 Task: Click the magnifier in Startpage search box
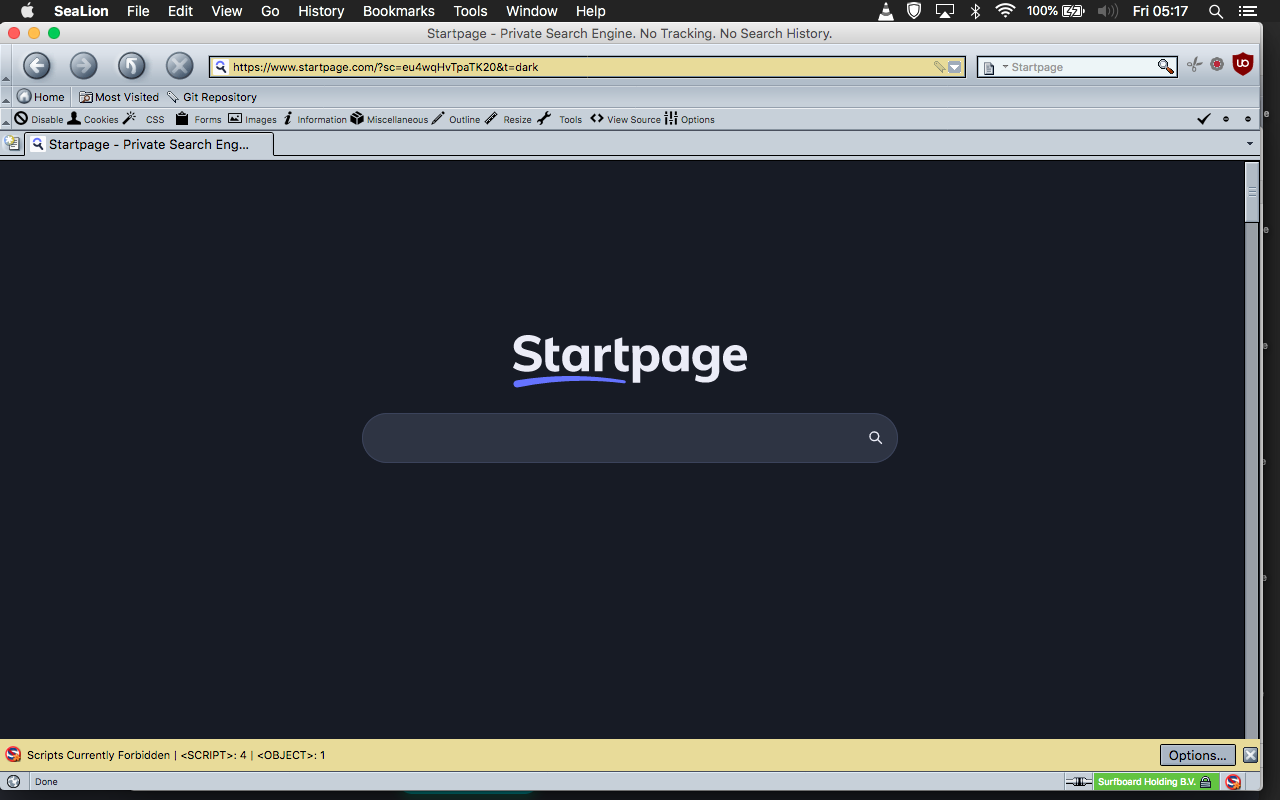875,438
